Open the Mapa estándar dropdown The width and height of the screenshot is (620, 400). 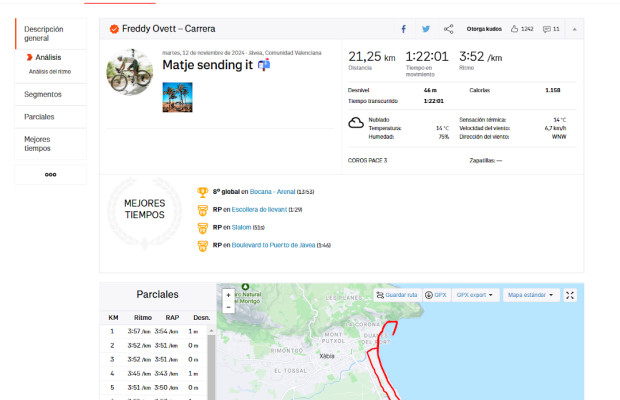(529, 295)
